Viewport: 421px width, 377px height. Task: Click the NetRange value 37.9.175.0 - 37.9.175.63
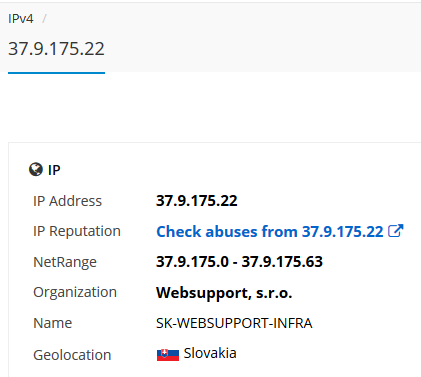click(x=239, y=262)
